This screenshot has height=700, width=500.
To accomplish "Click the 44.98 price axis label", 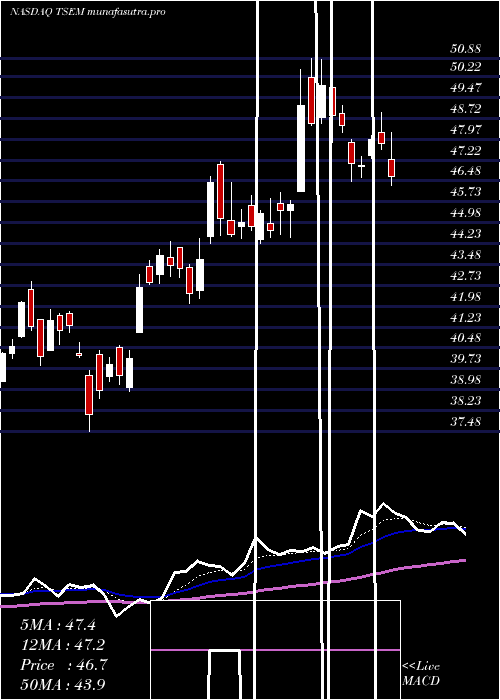I will pyautogui.click(x=466, y=212).
